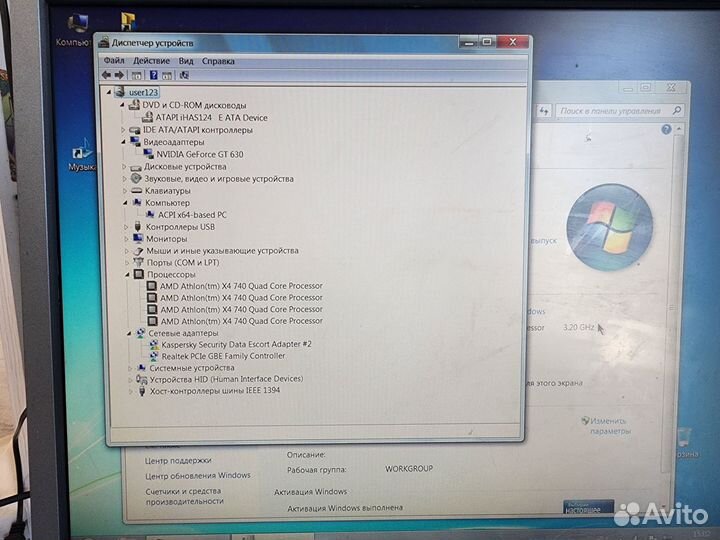Select the user123 computer root icon
720x540 pixels.
tap(119, 92)
